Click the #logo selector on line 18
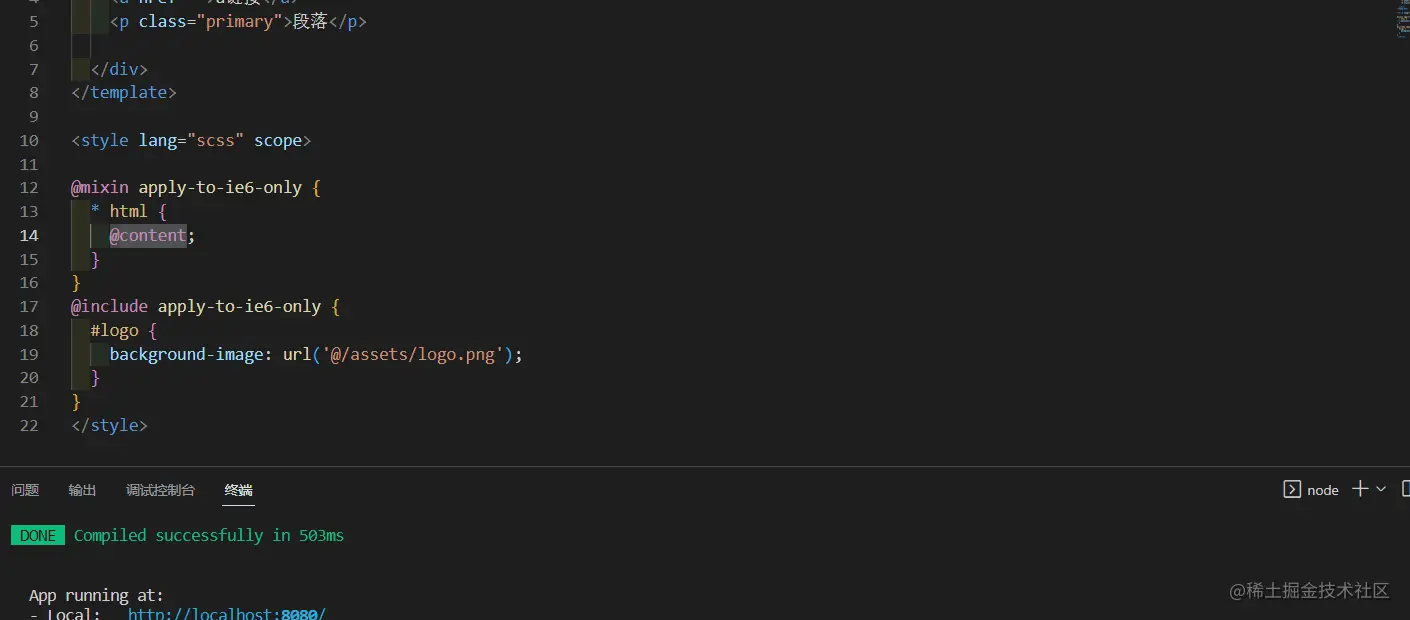The width and height of the screenshot is (1410, 620). (113, 330)
